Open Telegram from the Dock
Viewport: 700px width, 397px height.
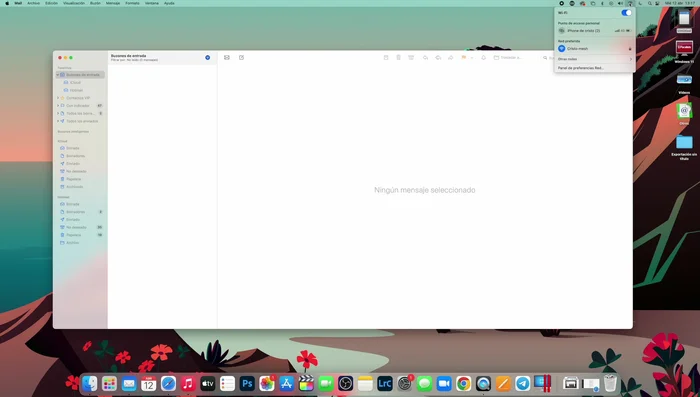pos(522,383)
